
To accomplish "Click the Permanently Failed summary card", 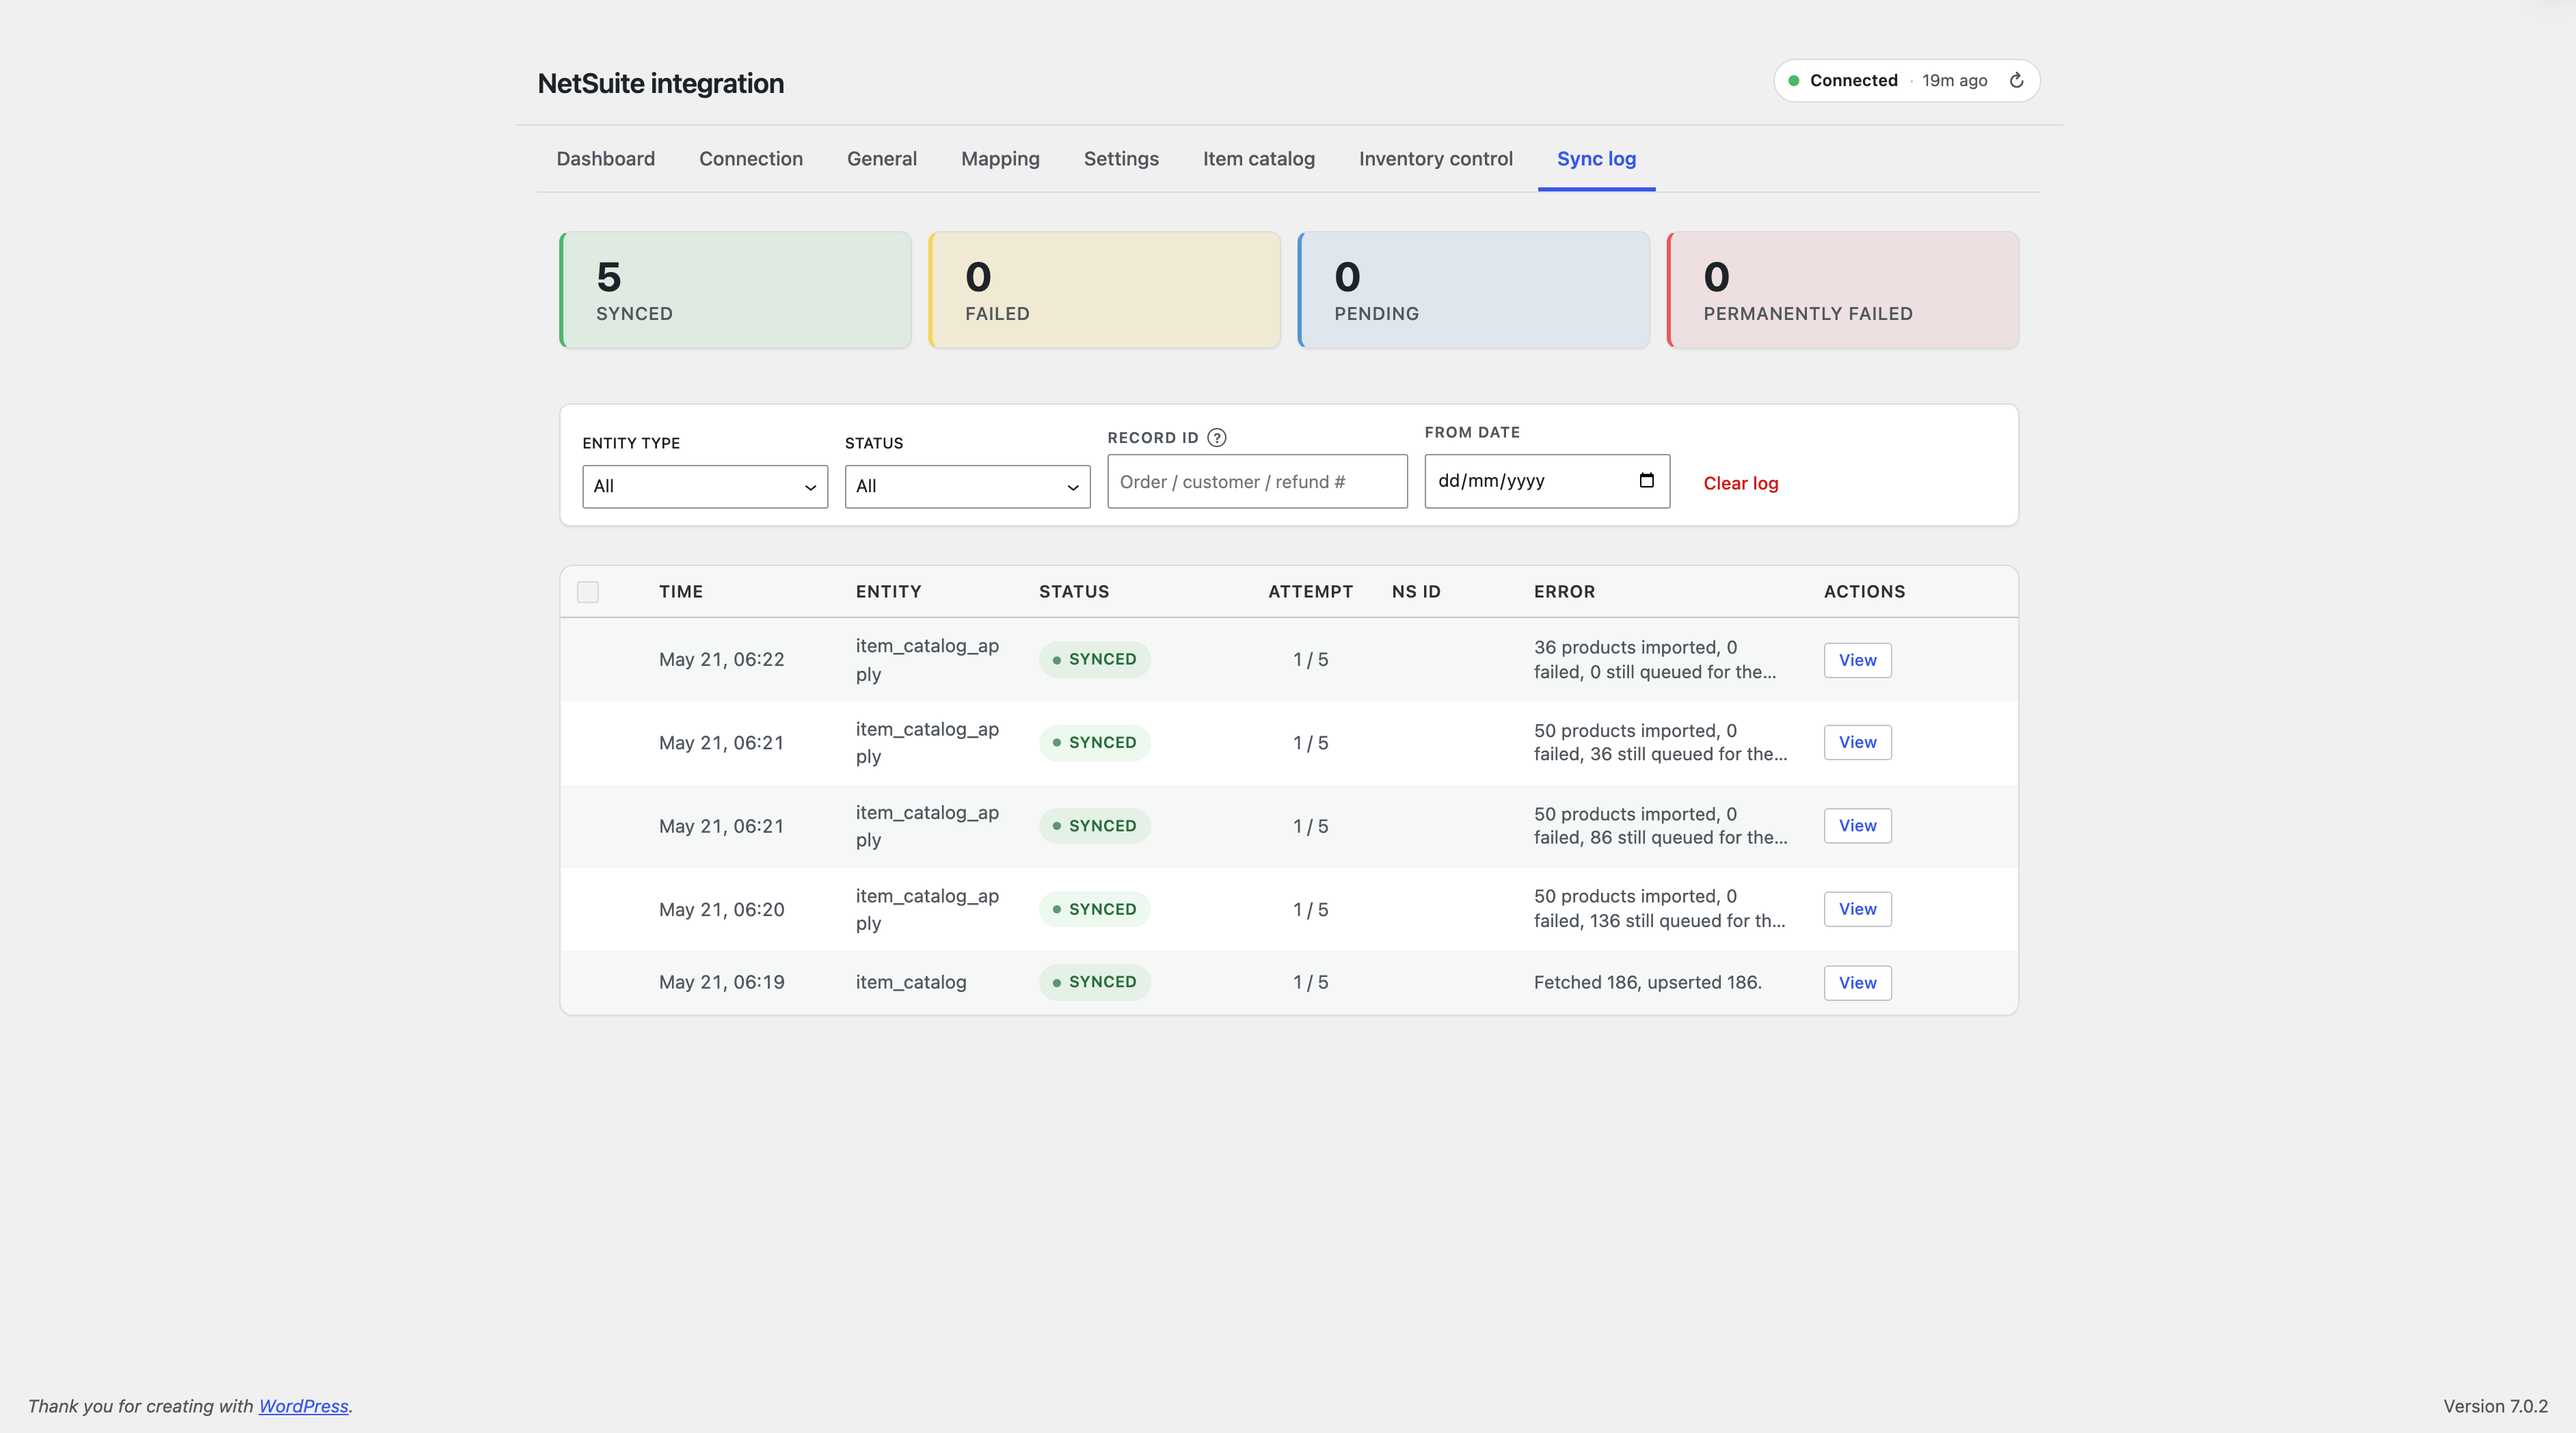I will click(1842, 290).
